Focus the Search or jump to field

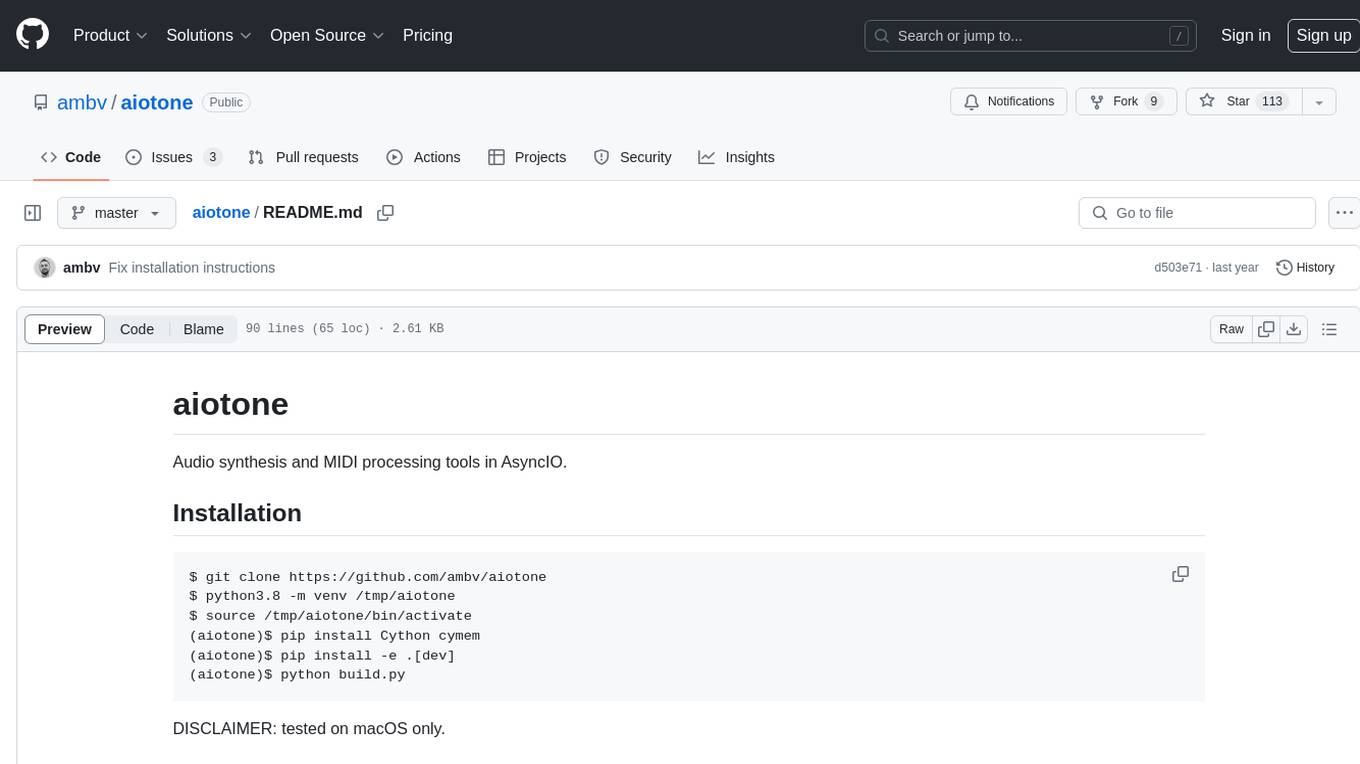(x=1032, y=36)
